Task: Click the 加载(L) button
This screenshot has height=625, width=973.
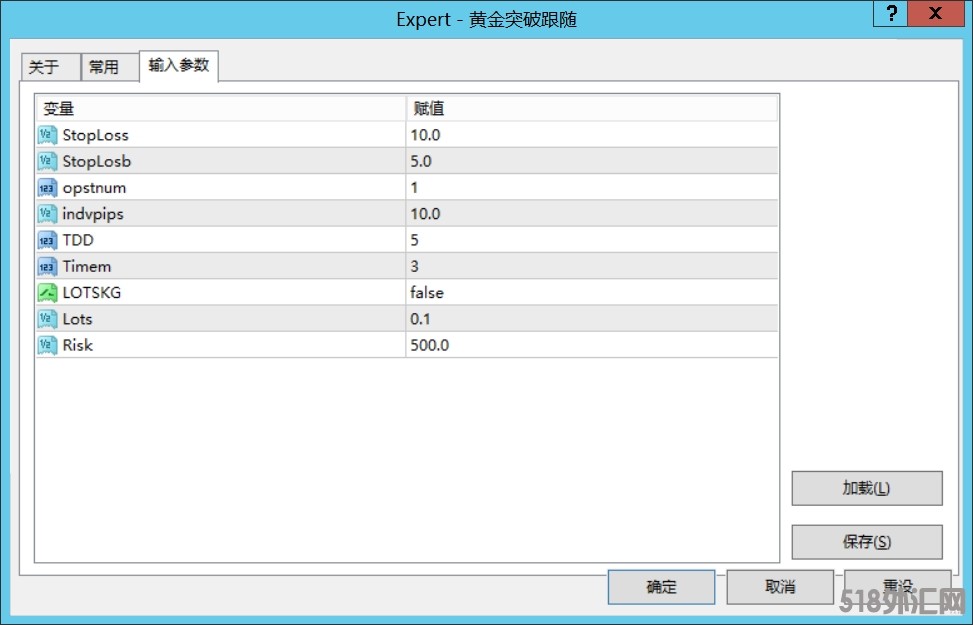Action: (866, 488)
